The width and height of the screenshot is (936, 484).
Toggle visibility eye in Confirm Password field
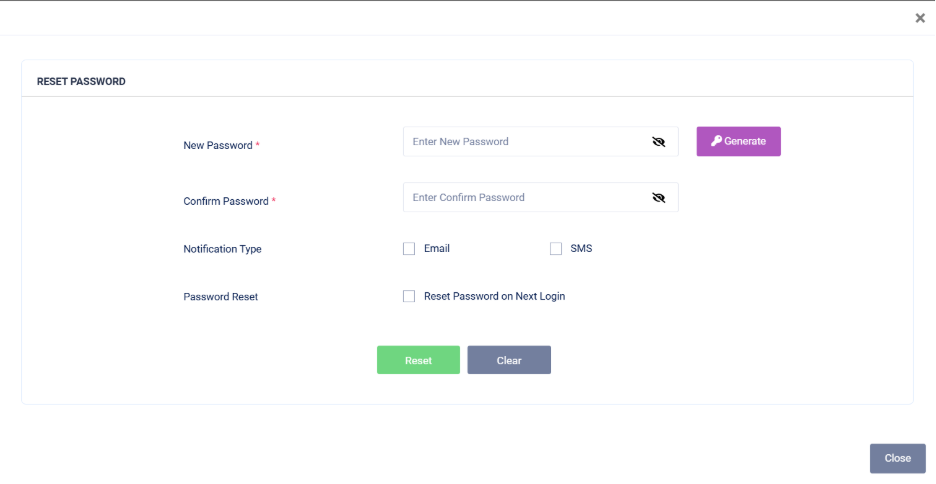[658, 198]
